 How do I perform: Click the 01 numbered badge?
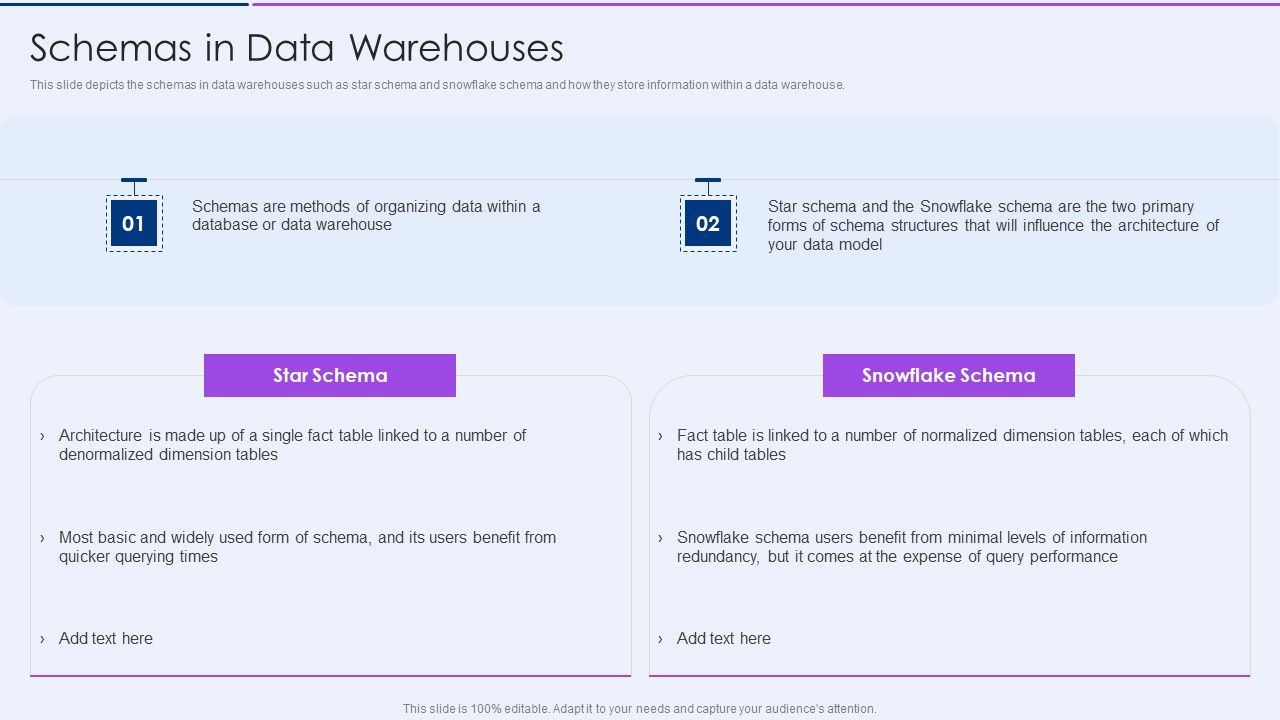(x=134, y=224)
